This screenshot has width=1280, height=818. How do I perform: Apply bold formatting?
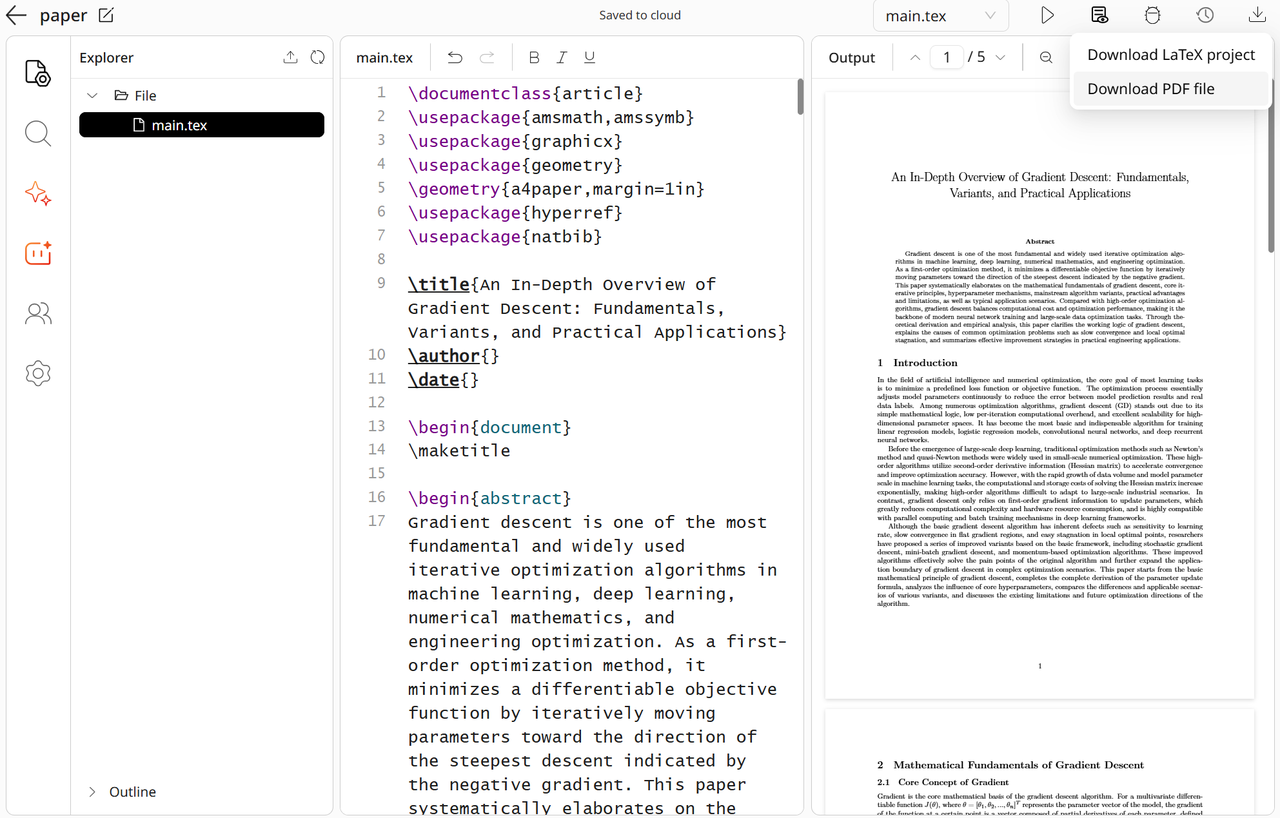pyautogui.click(x=534, y=57)
